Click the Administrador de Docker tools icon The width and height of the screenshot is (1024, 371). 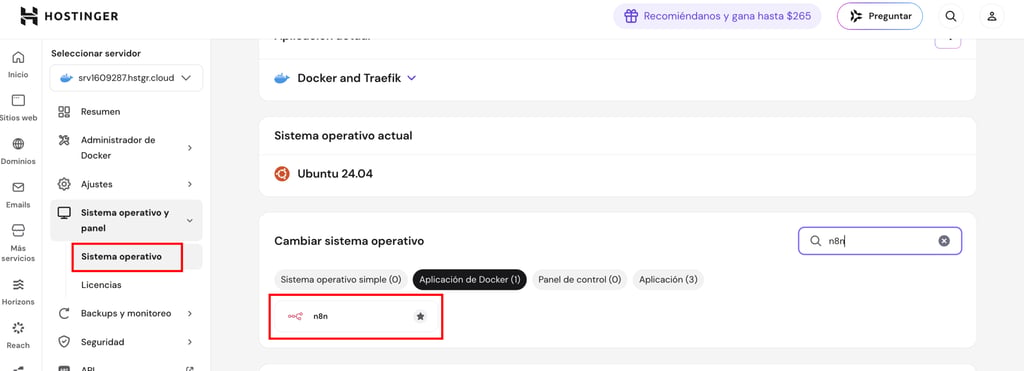(64, 140)
